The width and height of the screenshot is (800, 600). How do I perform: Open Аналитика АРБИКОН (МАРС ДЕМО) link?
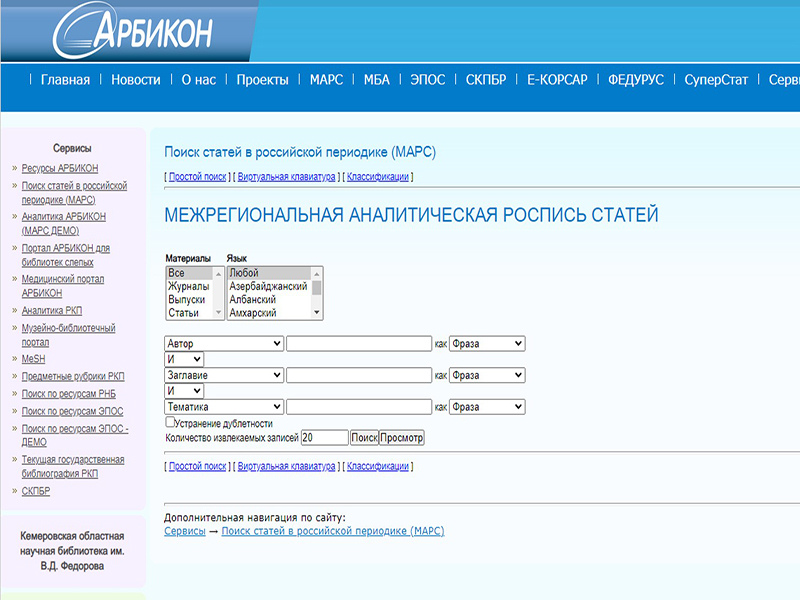coord(63,223)
